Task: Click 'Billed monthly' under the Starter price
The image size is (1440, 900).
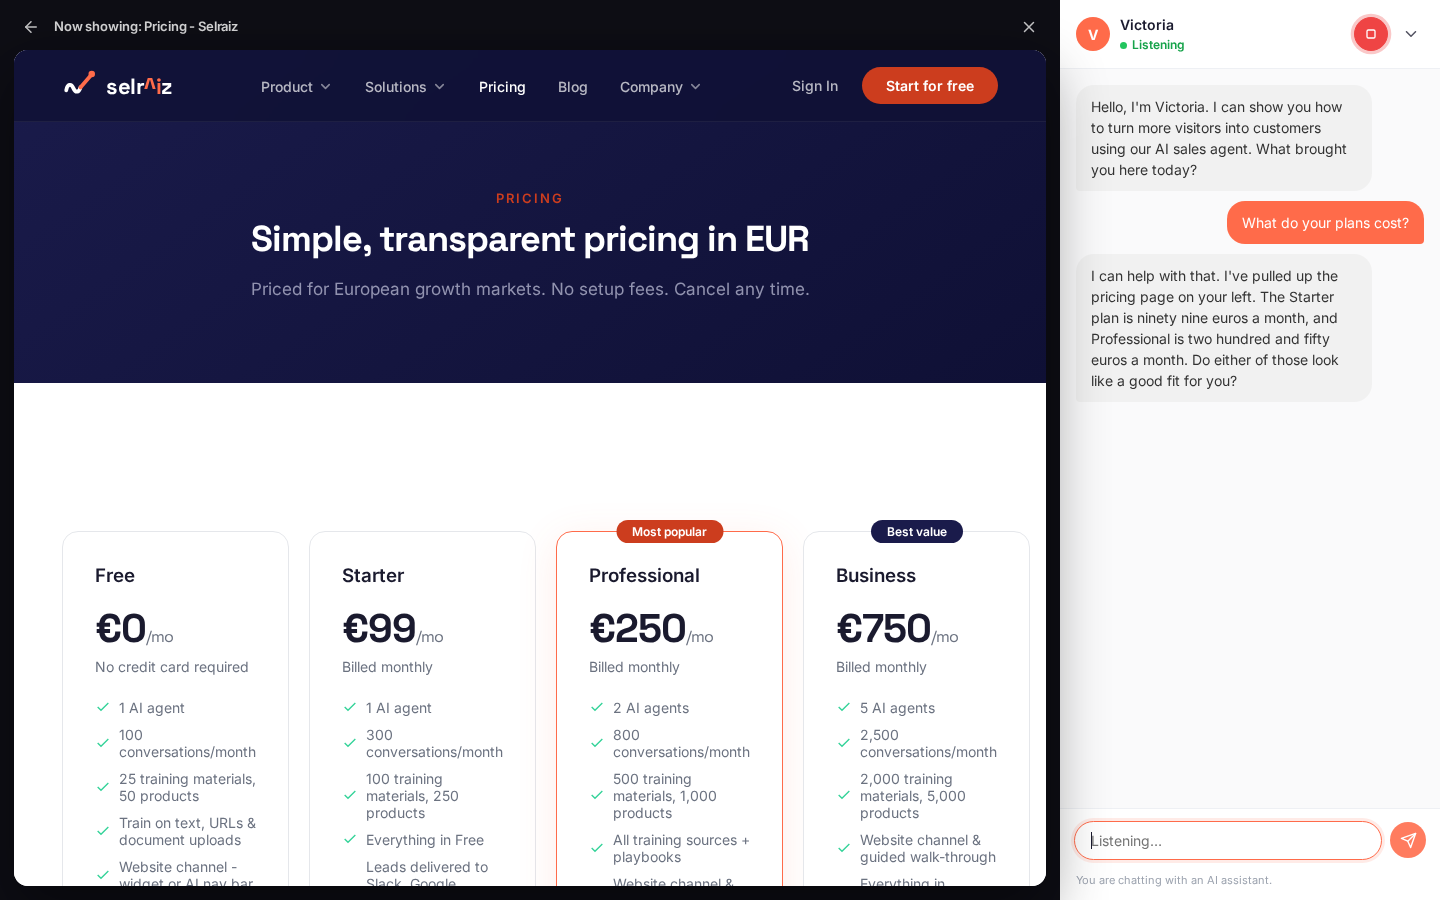Action: [387, 667]
